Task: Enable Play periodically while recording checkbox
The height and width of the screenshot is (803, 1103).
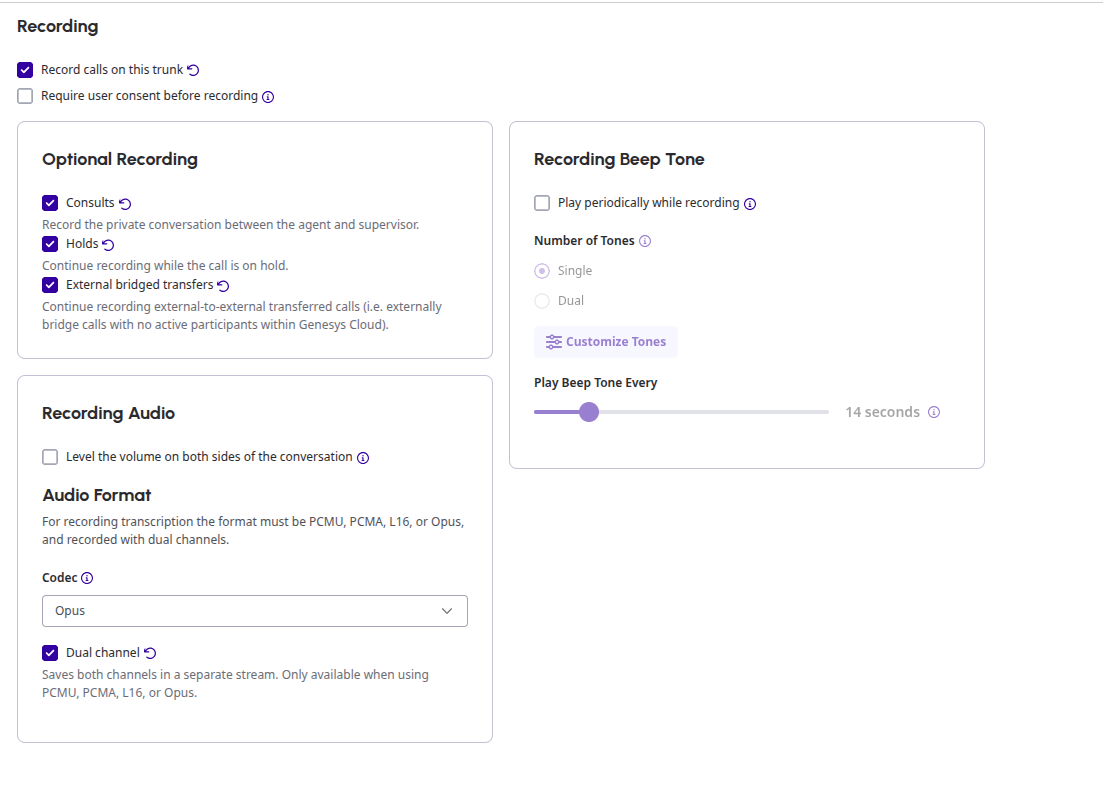Action: point(542,203)
